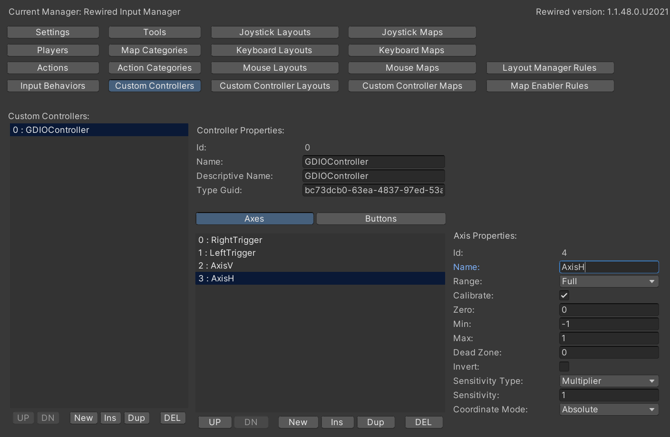Go to Keyboard Maps
This screenshot has height=437, width=670.
[412, 50]
